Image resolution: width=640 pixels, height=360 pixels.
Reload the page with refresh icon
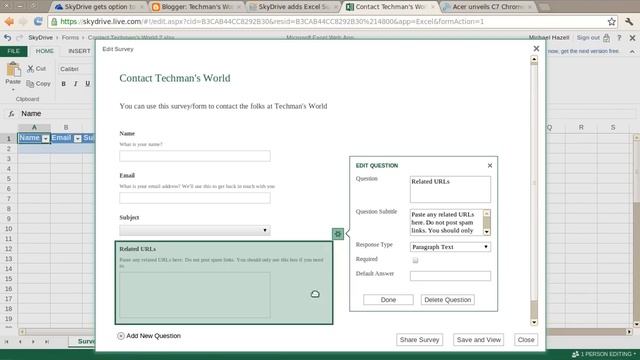pyautogui.click(x=38, y=21)
